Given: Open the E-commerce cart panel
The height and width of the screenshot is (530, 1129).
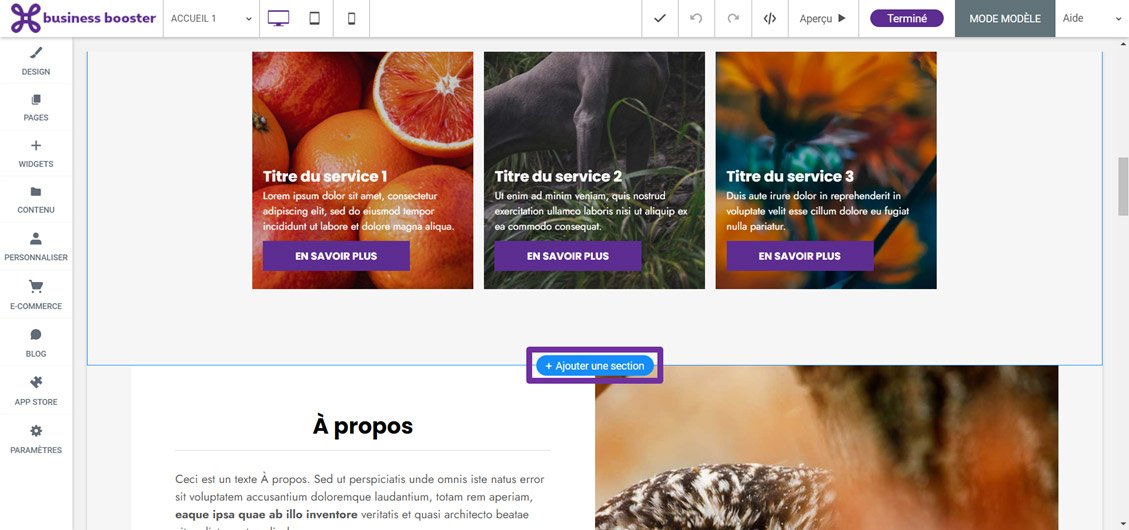Looking at the screenshot, I should point(36,294).
